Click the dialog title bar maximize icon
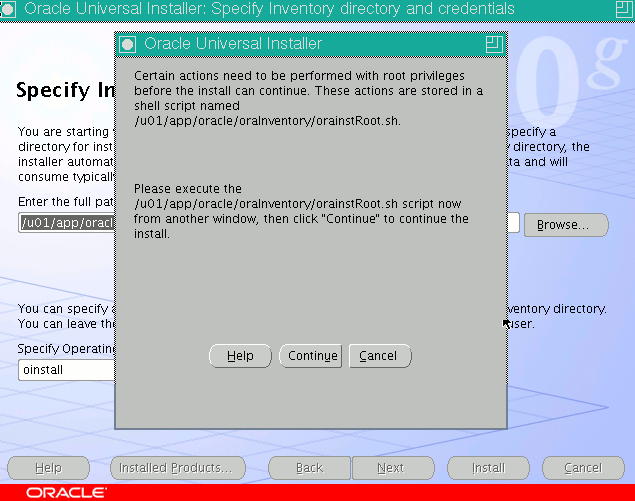The width and height of the screenshot is (635, 501). click(x=494, y=44)
